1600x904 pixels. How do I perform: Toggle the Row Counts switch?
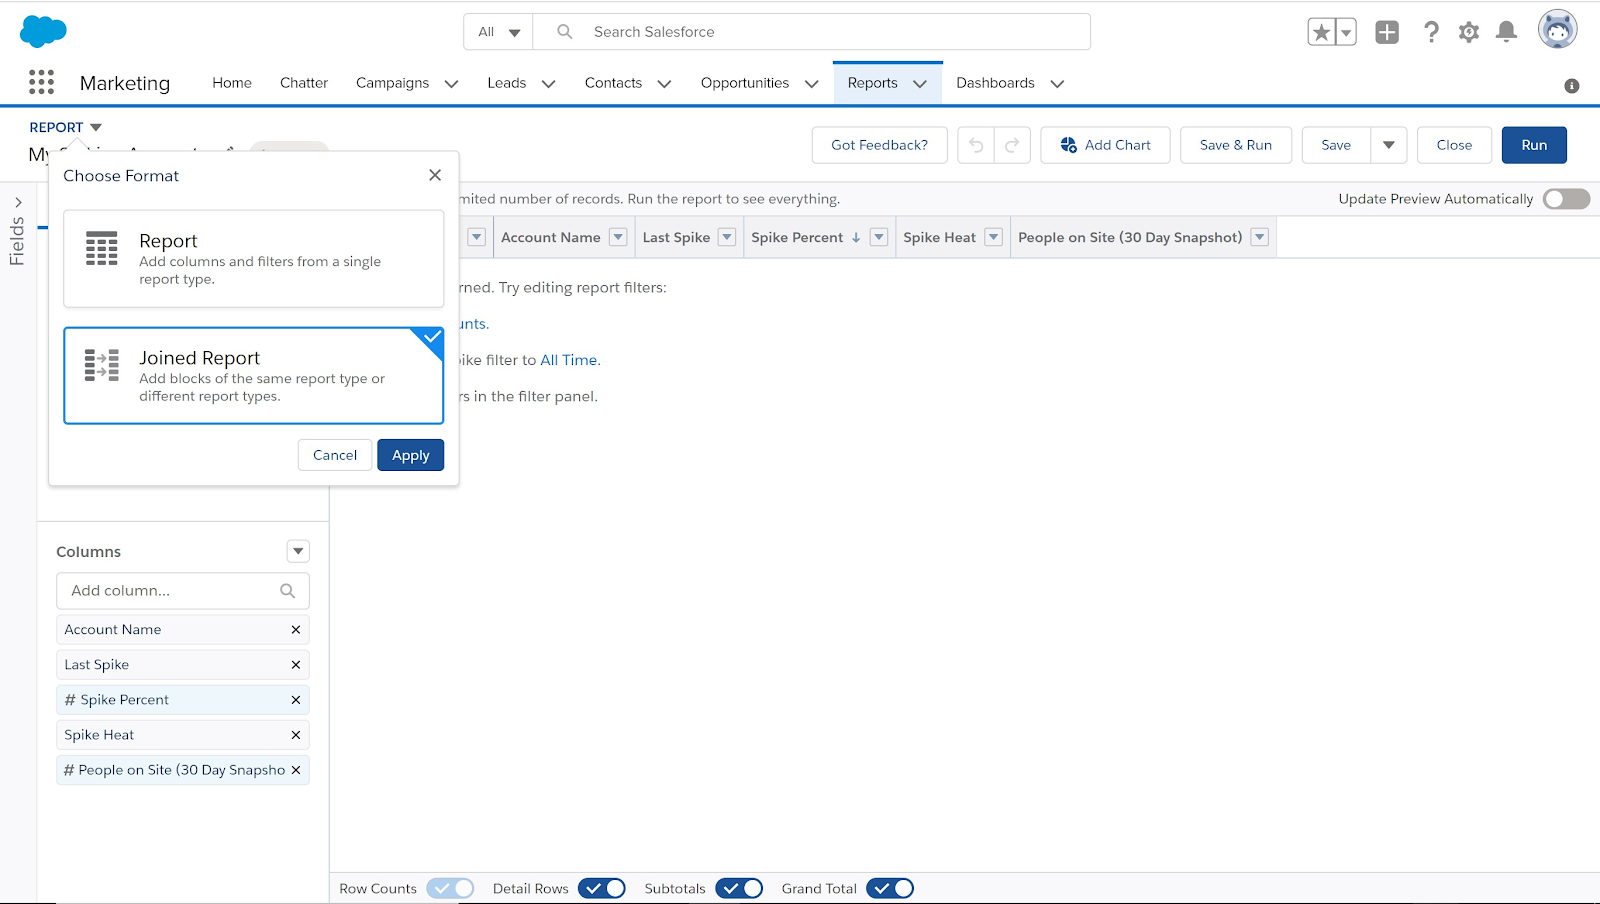450,888
